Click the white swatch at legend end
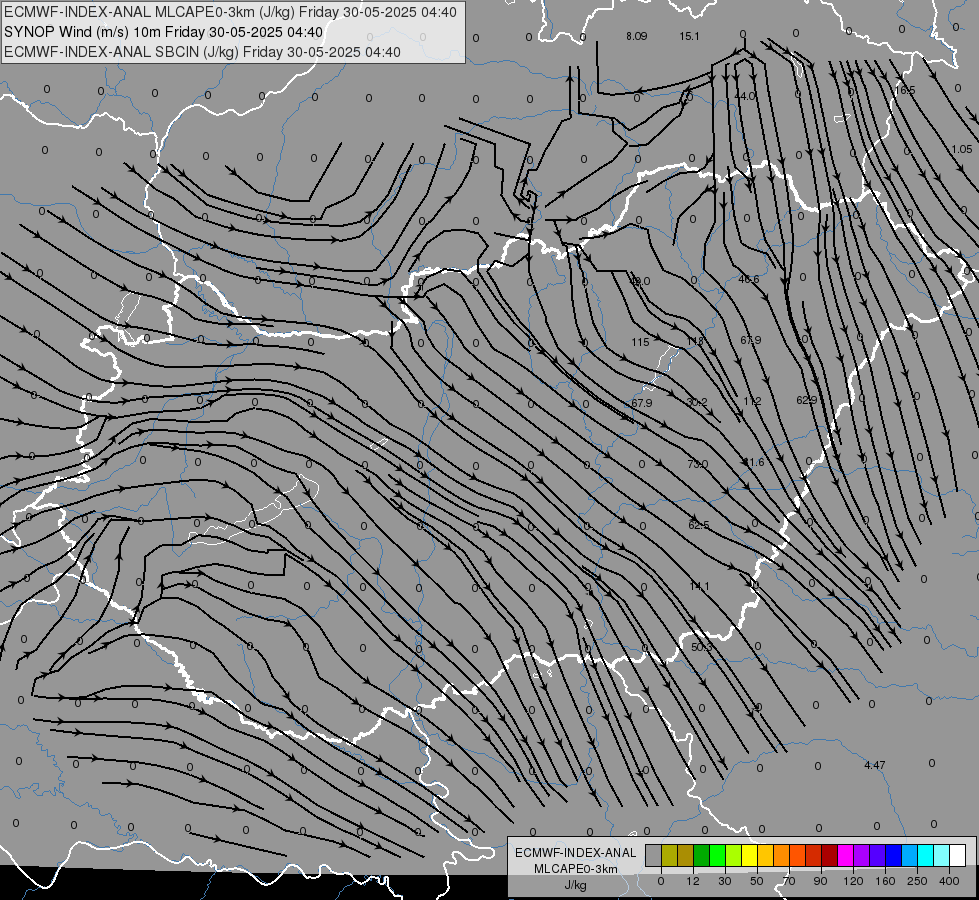Screen dimensions: 979x900 click(958, 855)
